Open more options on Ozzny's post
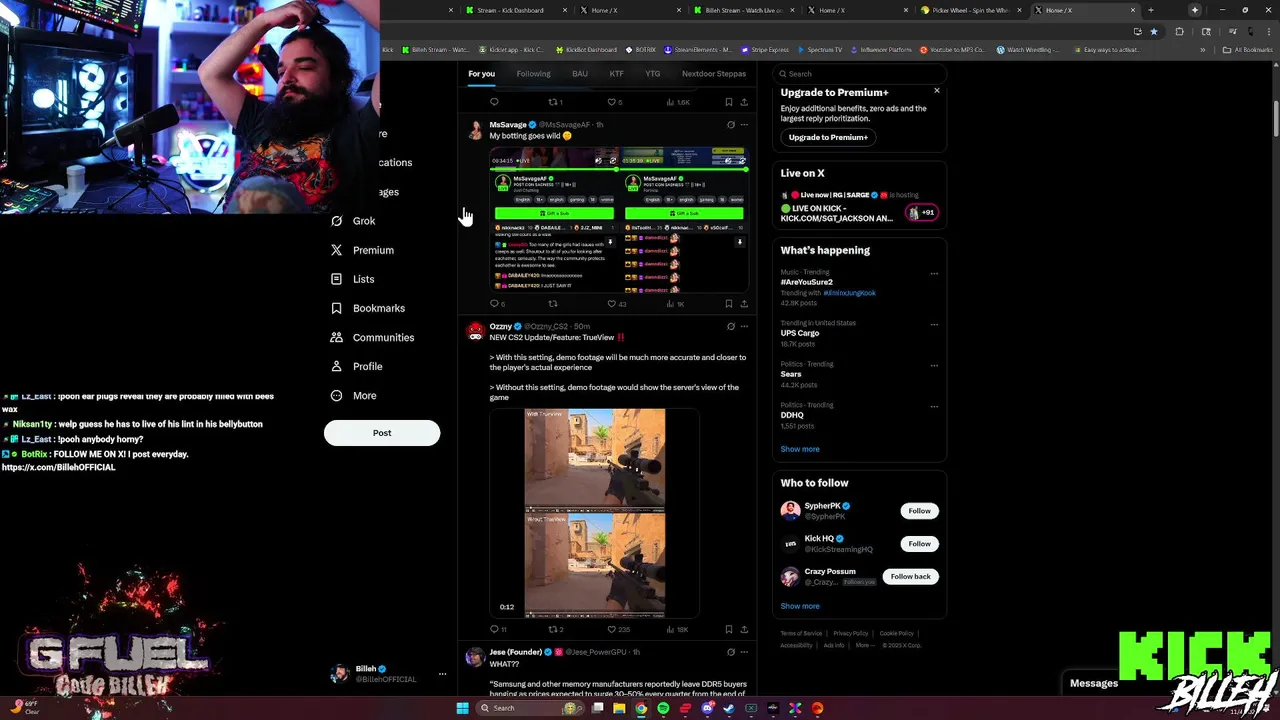 [x=743, y=326]
